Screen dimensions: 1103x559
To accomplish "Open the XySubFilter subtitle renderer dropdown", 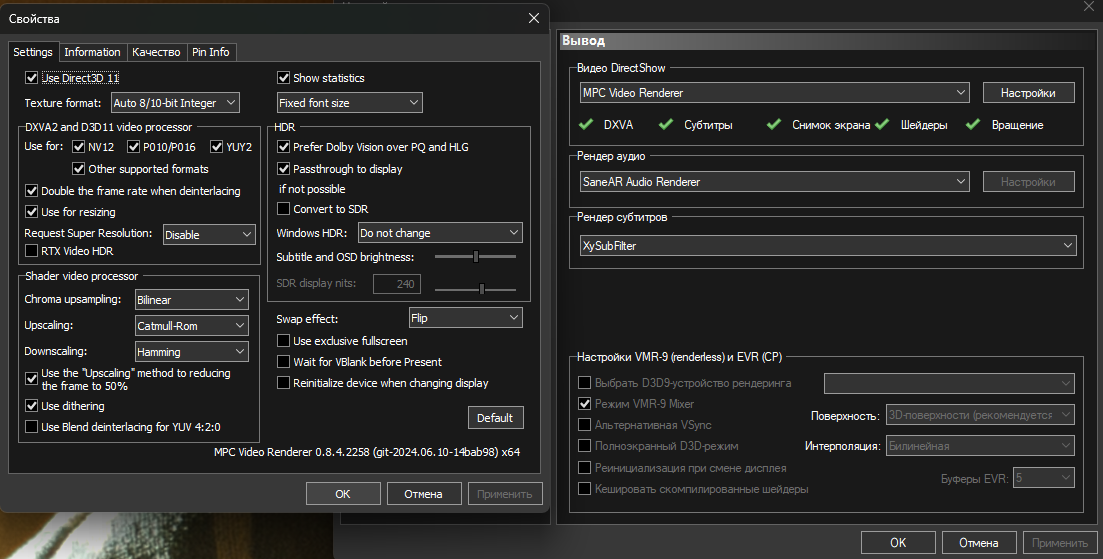I will click(x=827, y=245).
